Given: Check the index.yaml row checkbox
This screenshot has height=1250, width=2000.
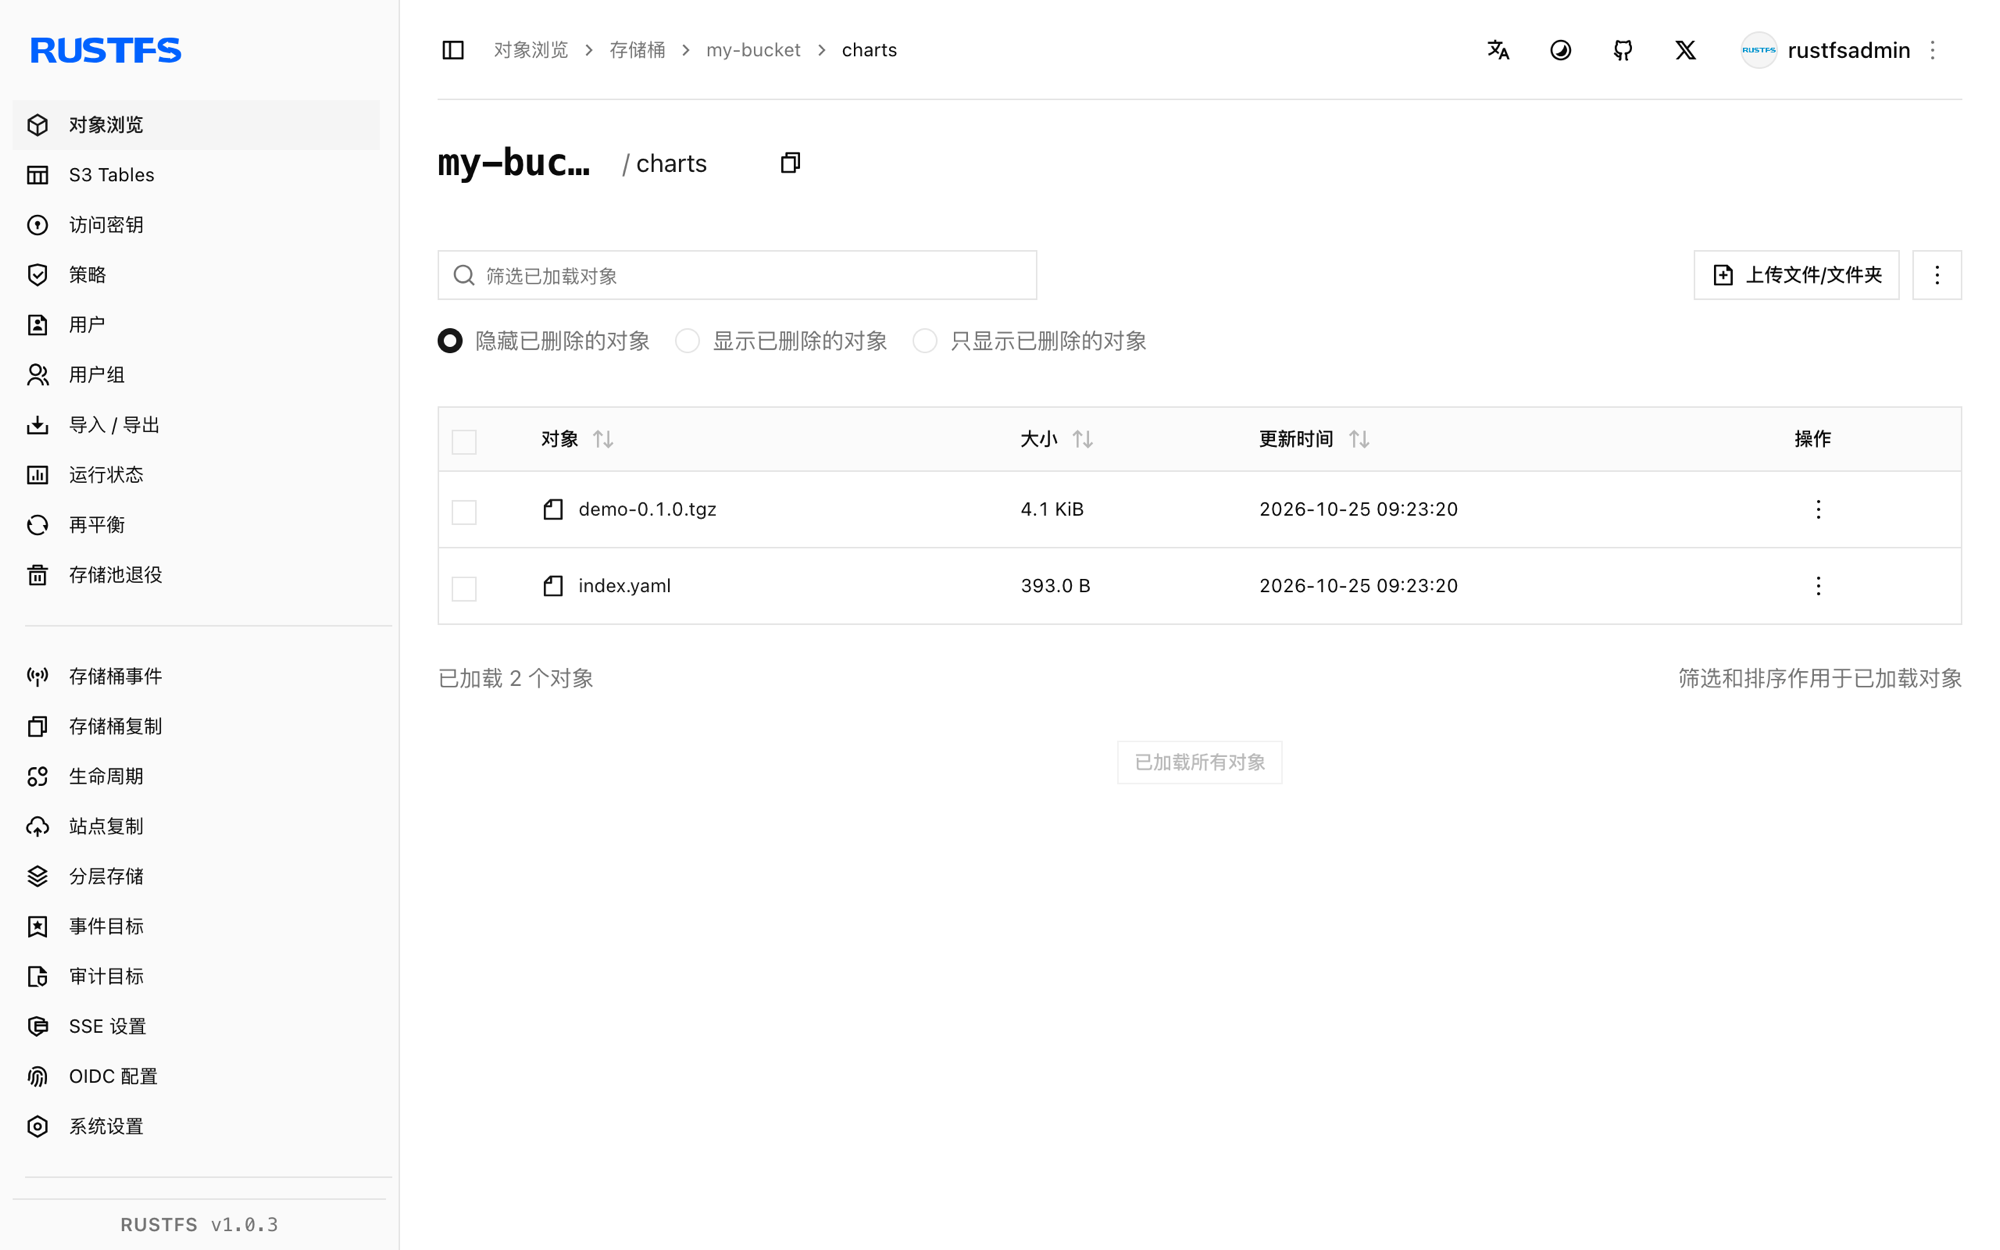Looking at the screenshot, I should point(464,588).
